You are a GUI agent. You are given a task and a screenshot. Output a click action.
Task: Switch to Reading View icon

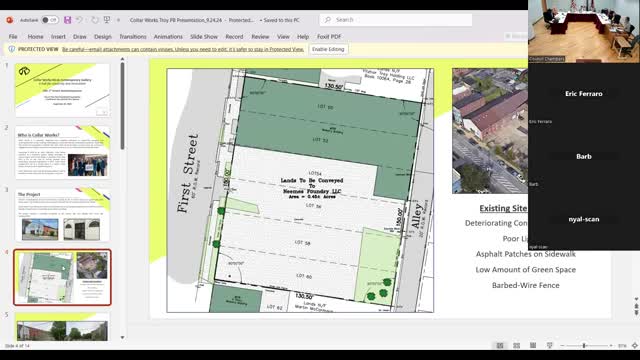click(533, 345)
